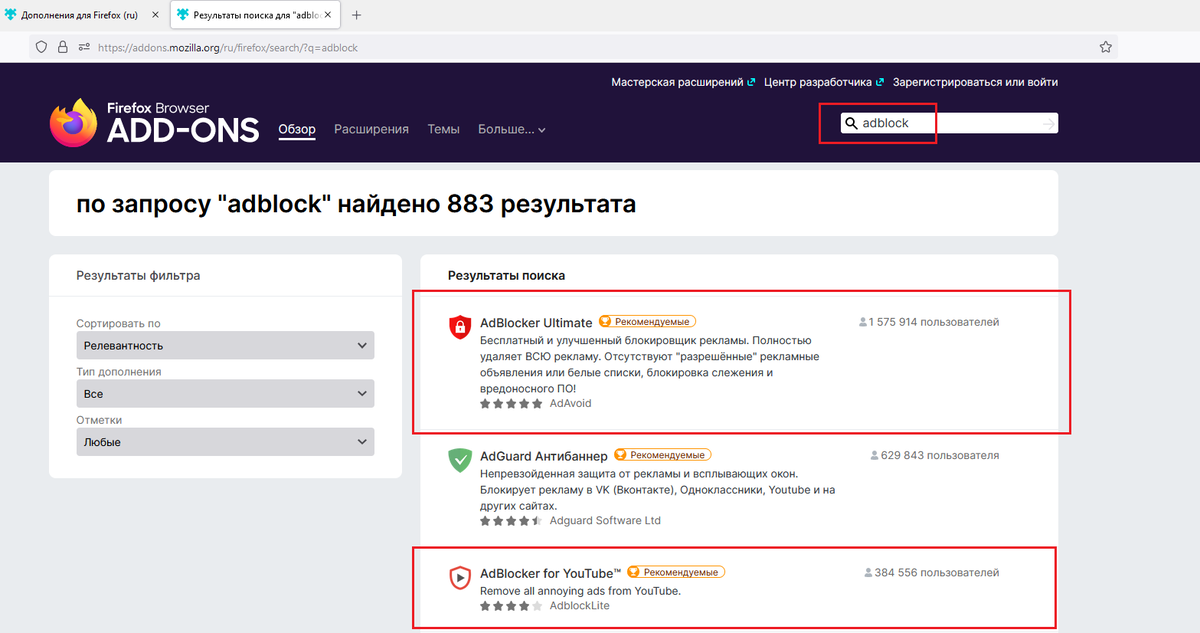Open the 'Тип дополнения' Все dropdown
This screenshot has width=1200, height=633.
225,394
